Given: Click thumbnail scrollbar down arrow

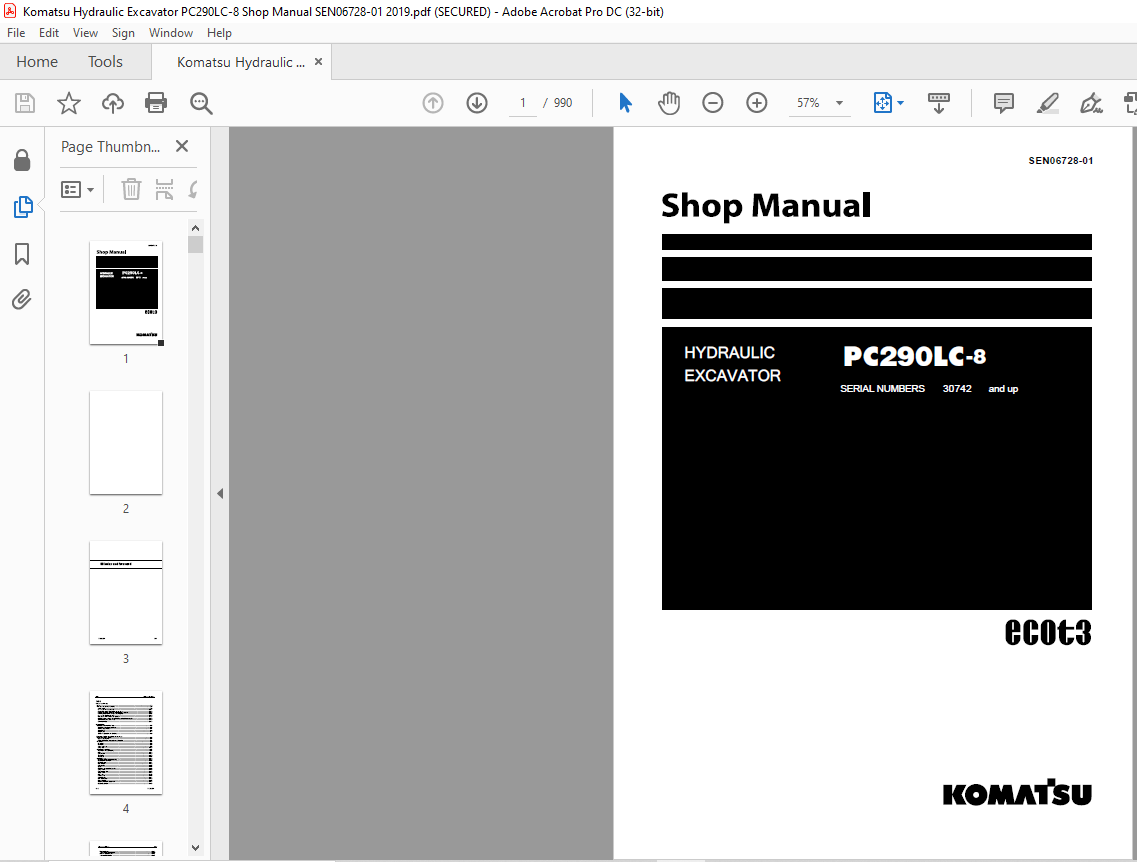Looking at the screenshot, I should [x=195, y=848].
